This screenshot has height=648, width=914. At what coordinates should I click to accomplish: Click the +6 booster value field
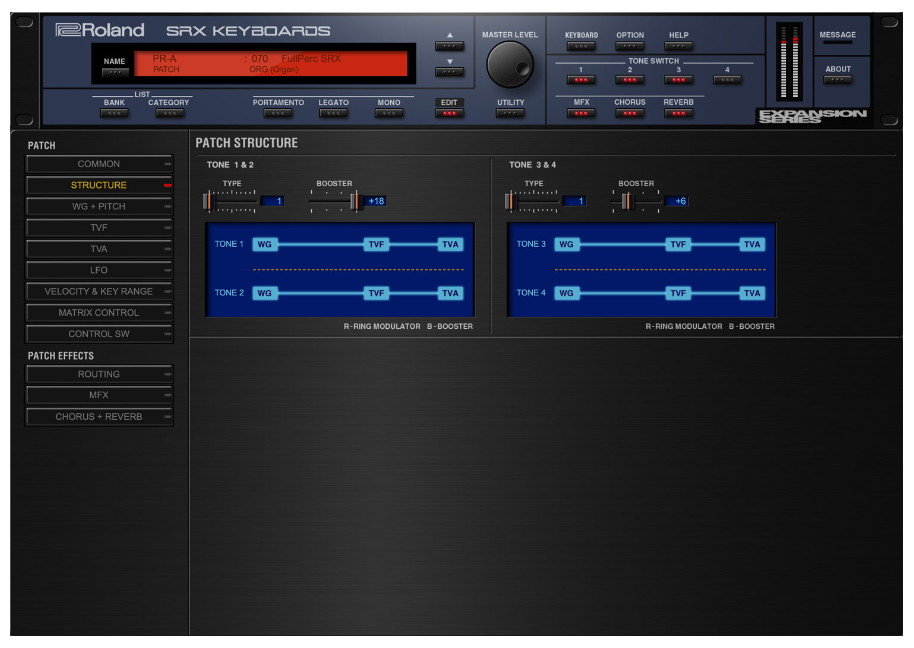677,201
